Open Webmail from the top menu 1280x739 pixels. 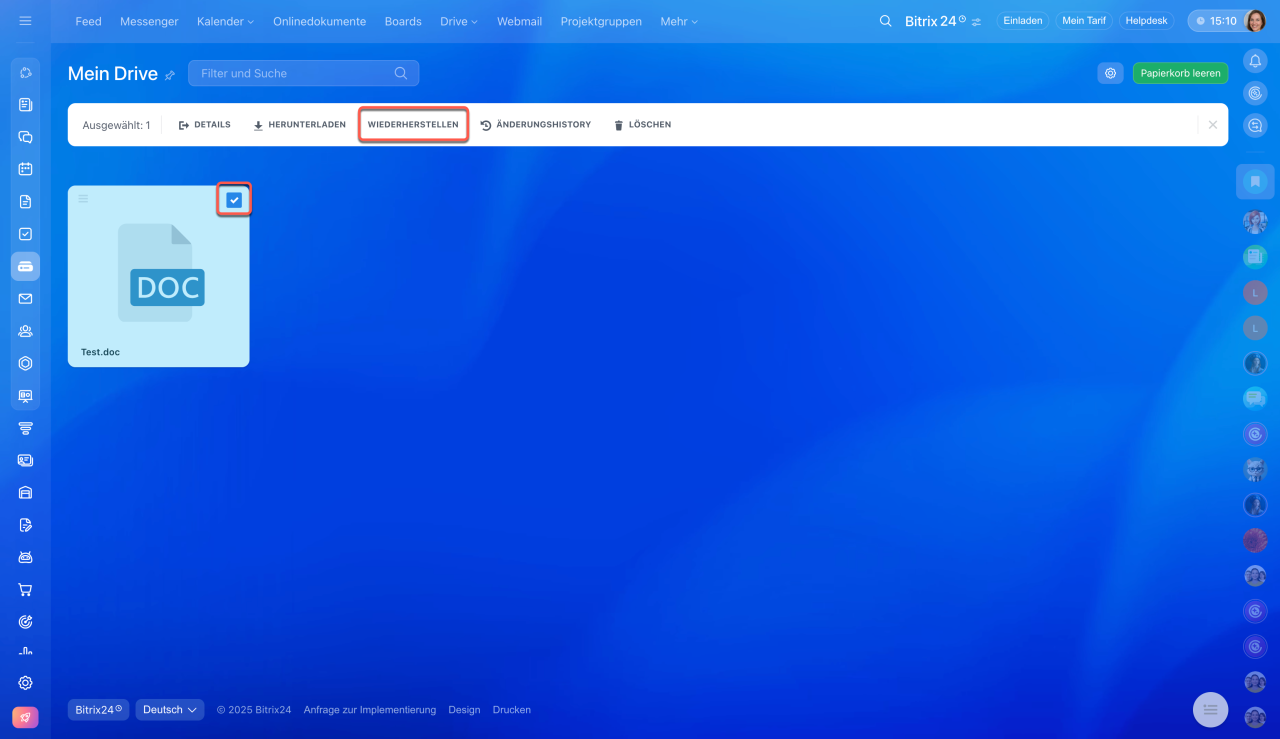tap(519, 21)
